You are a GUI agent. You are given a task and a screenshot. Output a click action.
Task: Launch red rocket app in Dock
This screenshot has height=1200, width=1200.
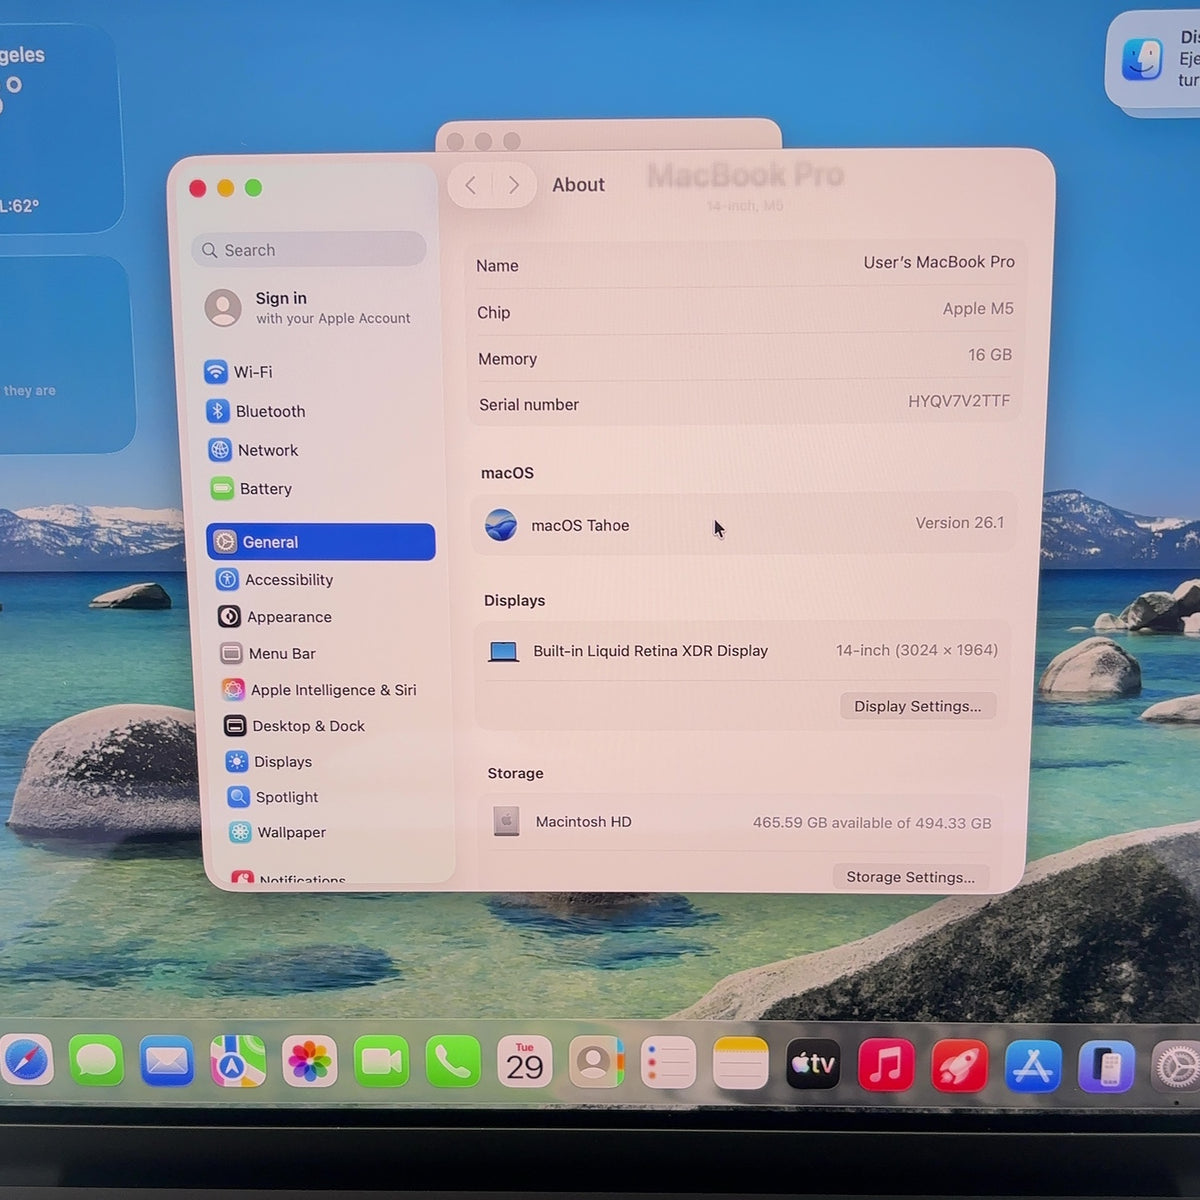[959, 1066]
